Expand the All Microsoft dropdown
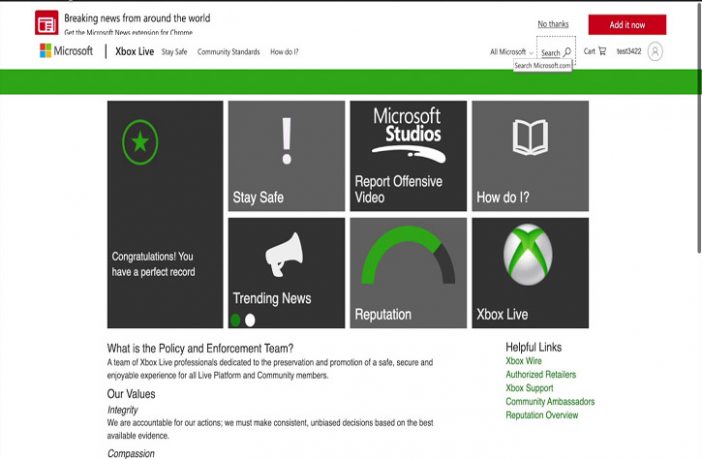The height and width of the screenshot is (459, 702). (x=511, y=52)
